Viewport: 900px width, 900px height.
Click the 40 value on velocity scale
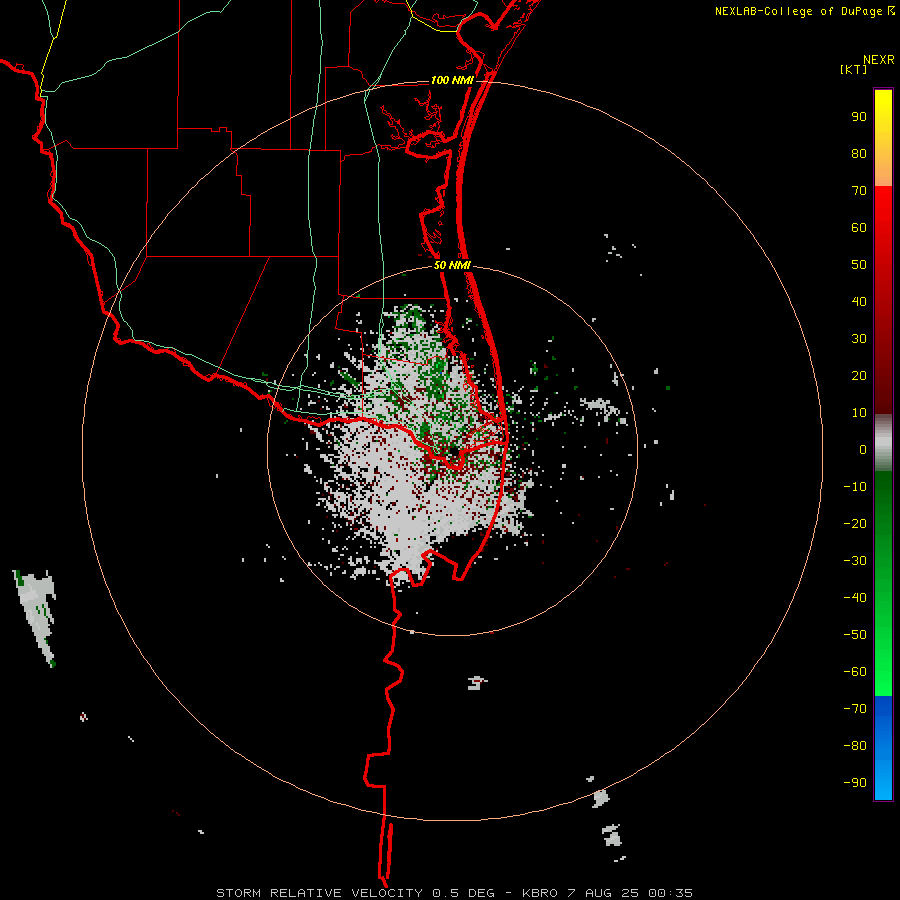(x=859, y=302)
